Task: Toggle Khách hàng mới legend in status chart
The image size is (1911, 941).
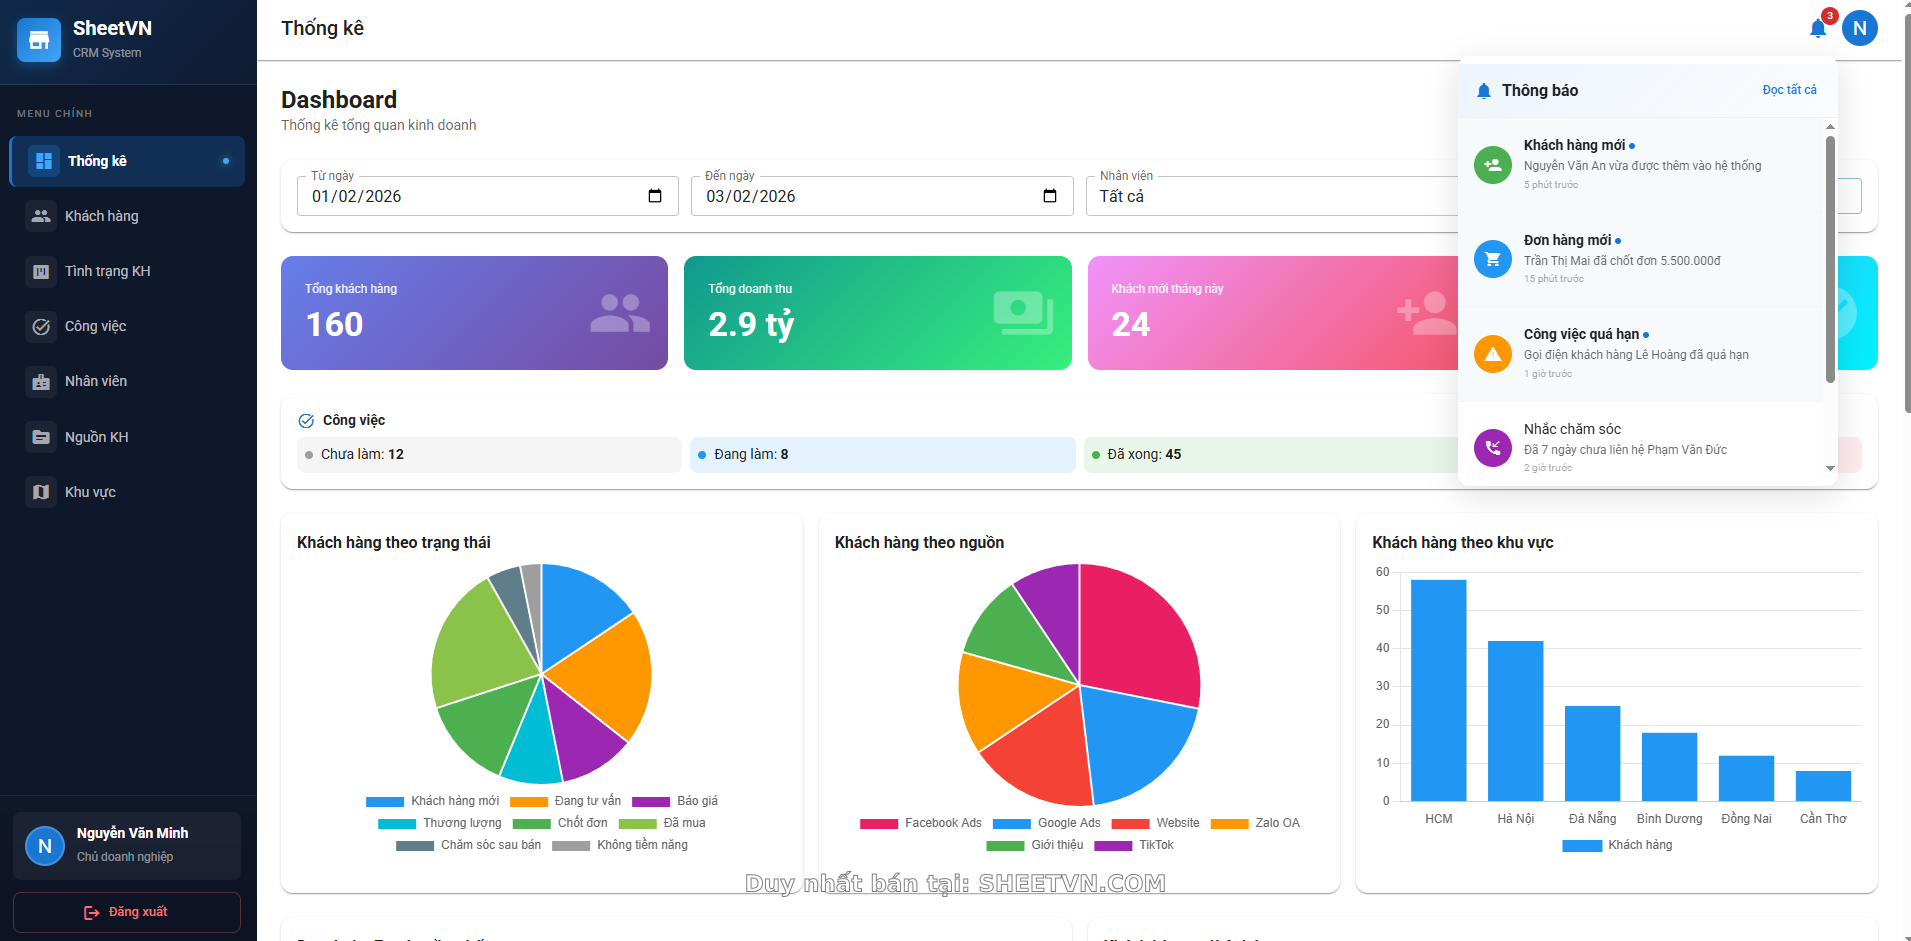Action: click(433, 801)
